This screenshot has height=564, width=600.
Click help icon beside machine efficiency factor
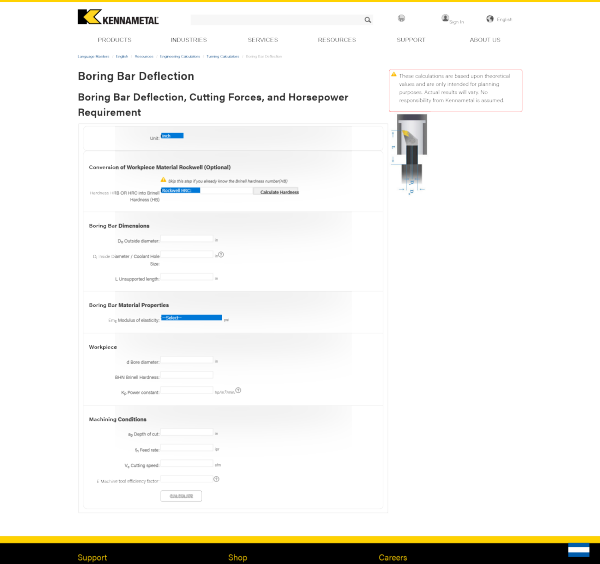coord(216,479)
